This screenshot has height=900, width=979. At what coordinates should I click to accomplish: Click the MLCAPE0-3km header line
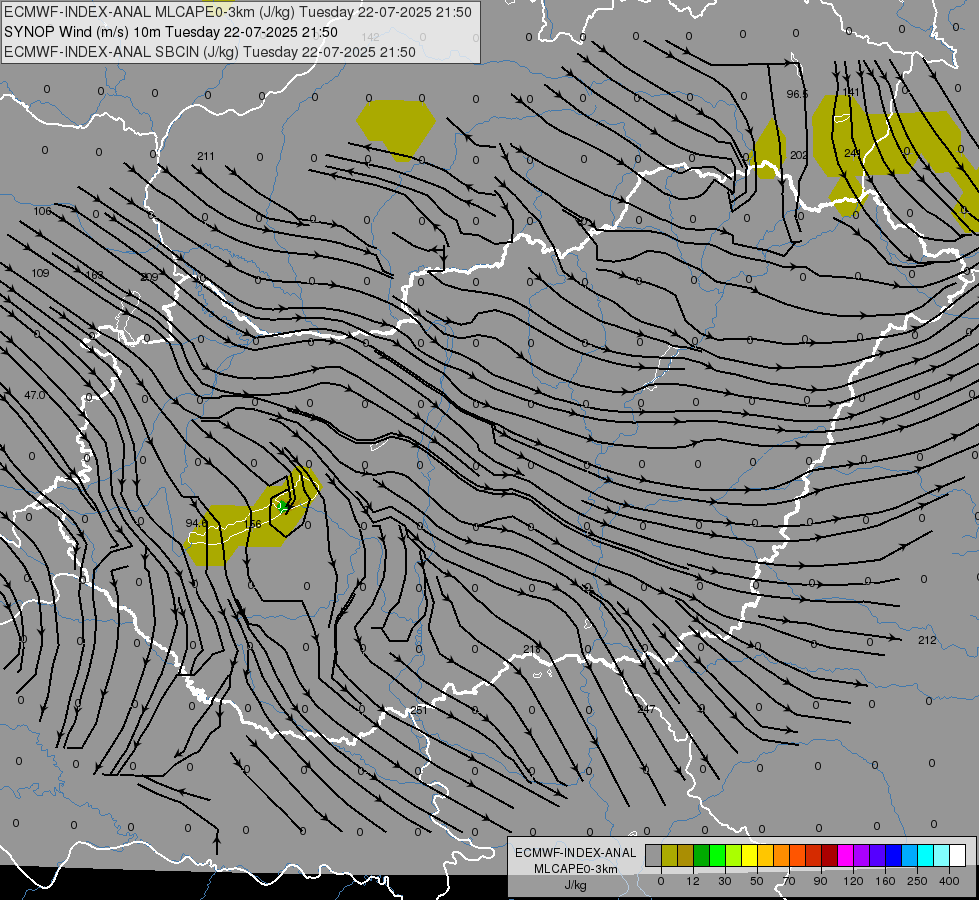click(238, 12)
